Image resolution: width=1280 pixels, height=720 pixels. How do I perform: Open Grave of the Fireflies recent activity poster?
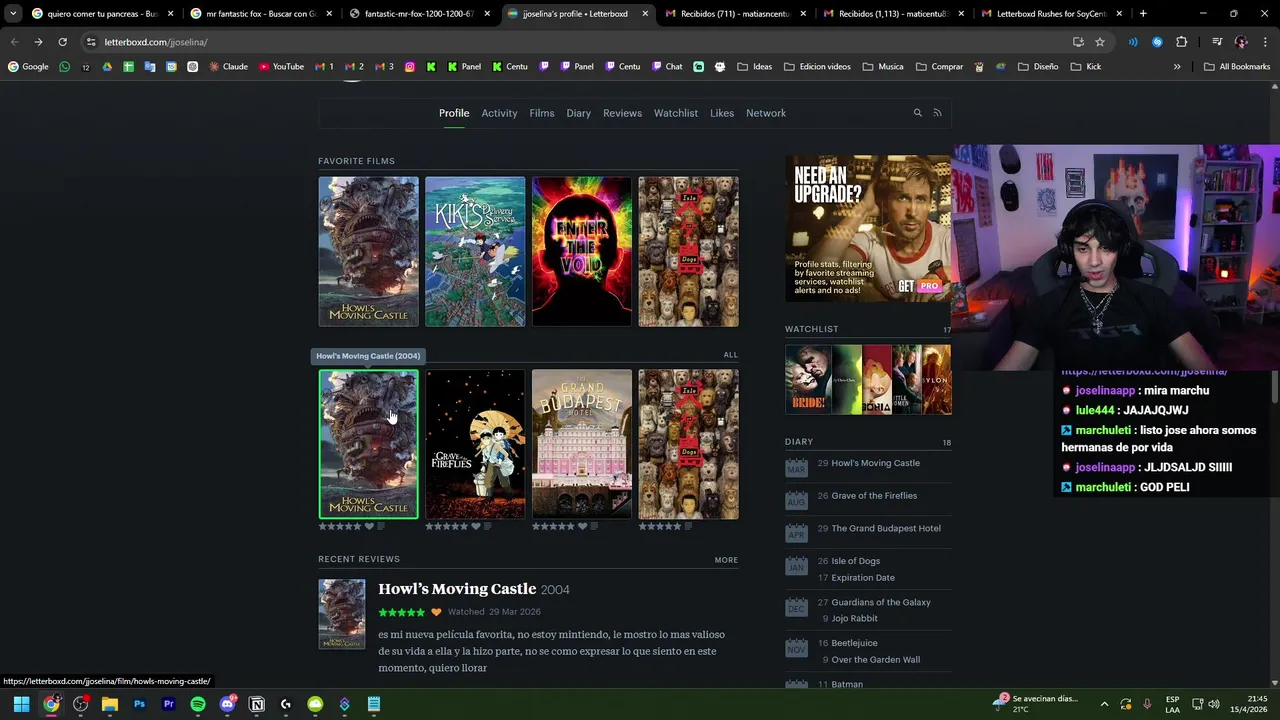[x=475, y=445]
